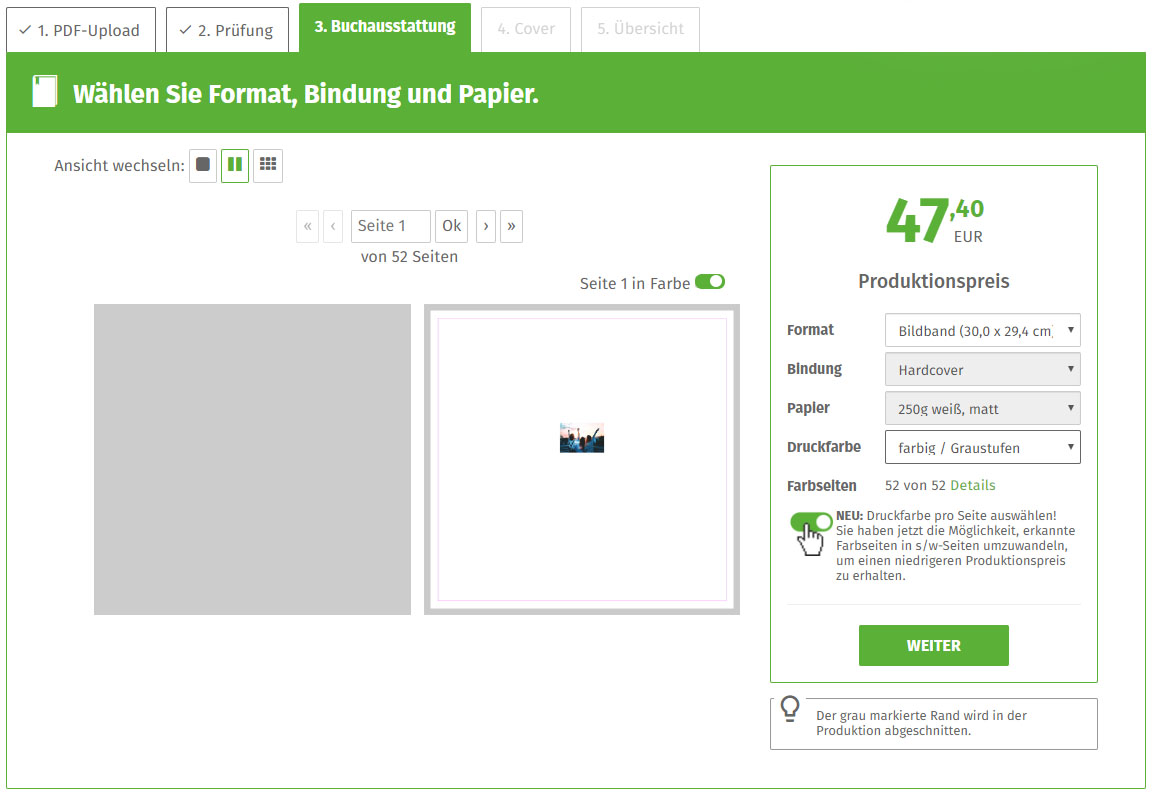Image resolution: width=1155 pixels, height=799 pixels.
Task: Expand the Papier dropdown
Action: tap(982, 408)
